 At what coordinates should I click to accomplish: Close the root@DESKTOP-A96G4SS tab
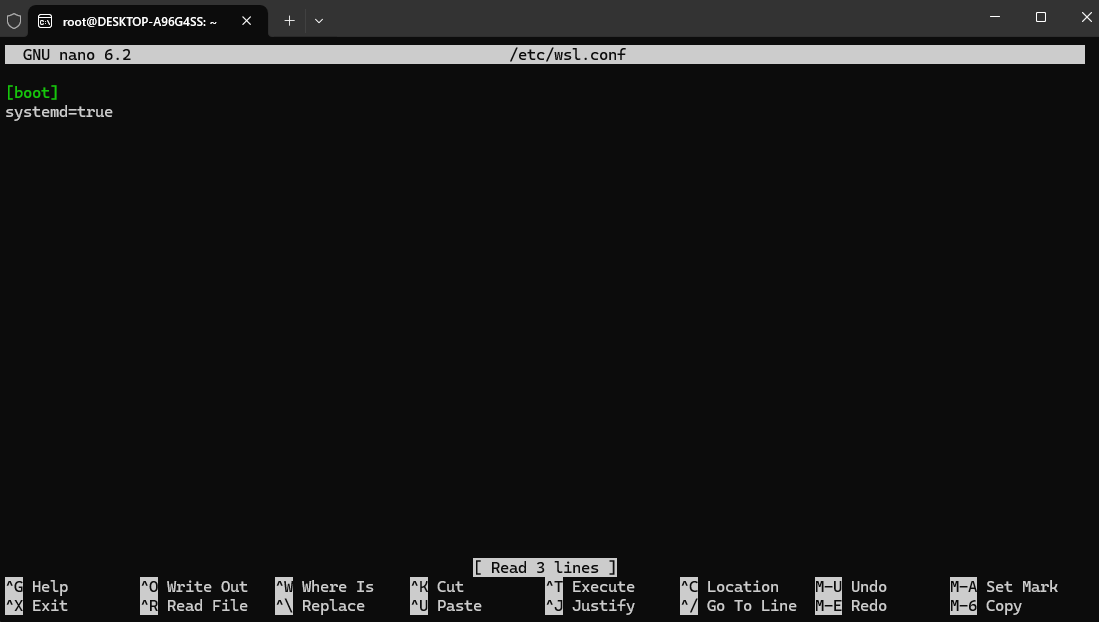tap(247, 20)
